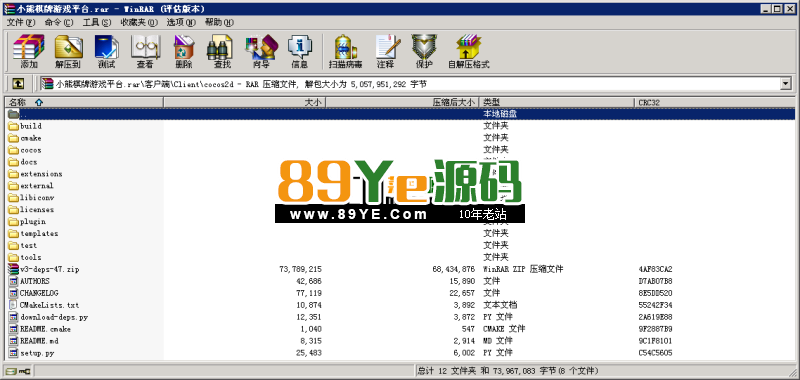Image resolution: width=800 pixels, height=380 pixels.
Task: Click the Delete (删除) toolbar icon
Action: tap(184, 52)
